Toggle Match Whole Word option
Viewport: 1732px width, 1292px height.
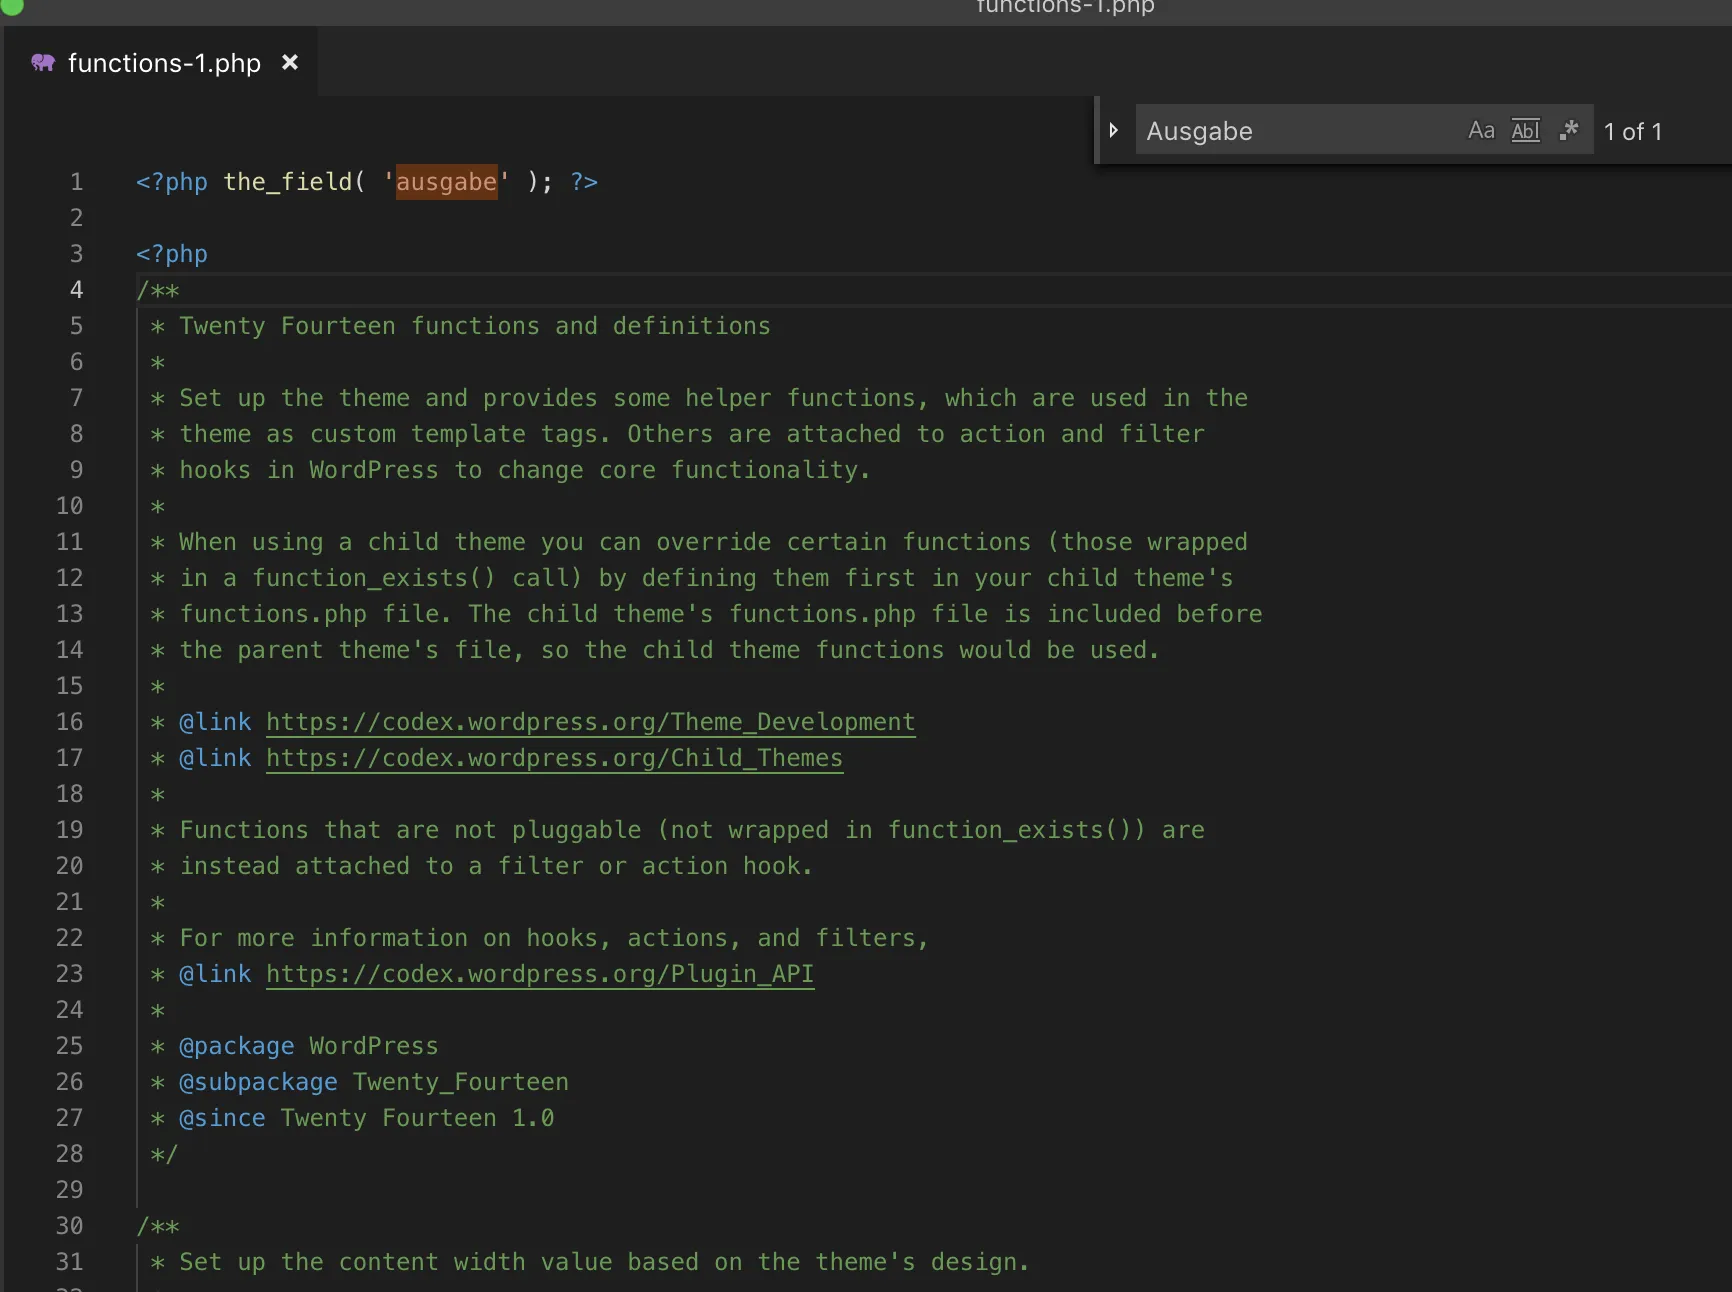pos(1525,131)
